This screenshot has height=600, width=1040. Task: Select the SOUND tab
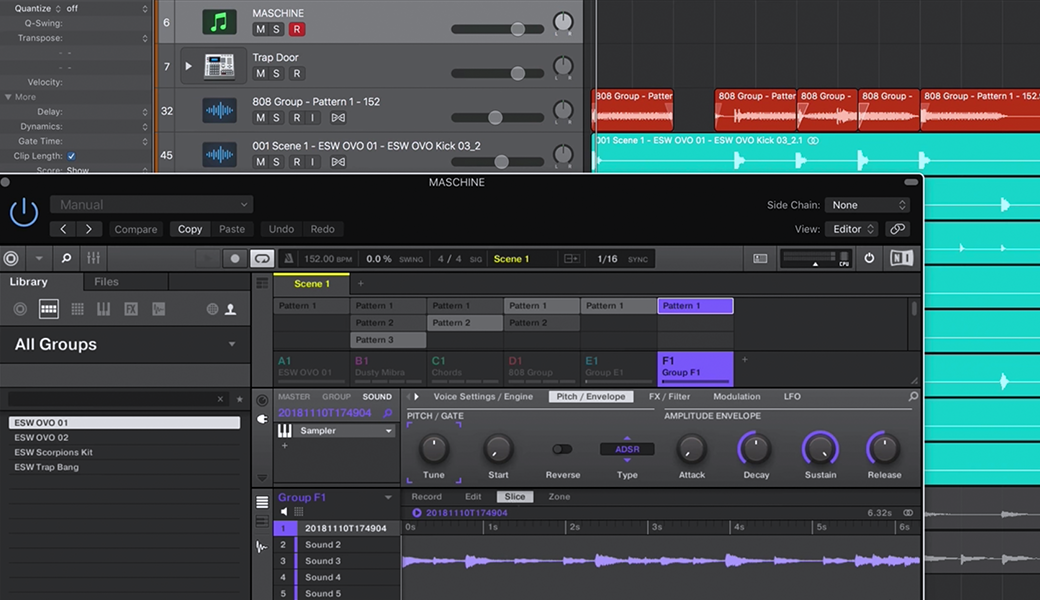(377, 396)
